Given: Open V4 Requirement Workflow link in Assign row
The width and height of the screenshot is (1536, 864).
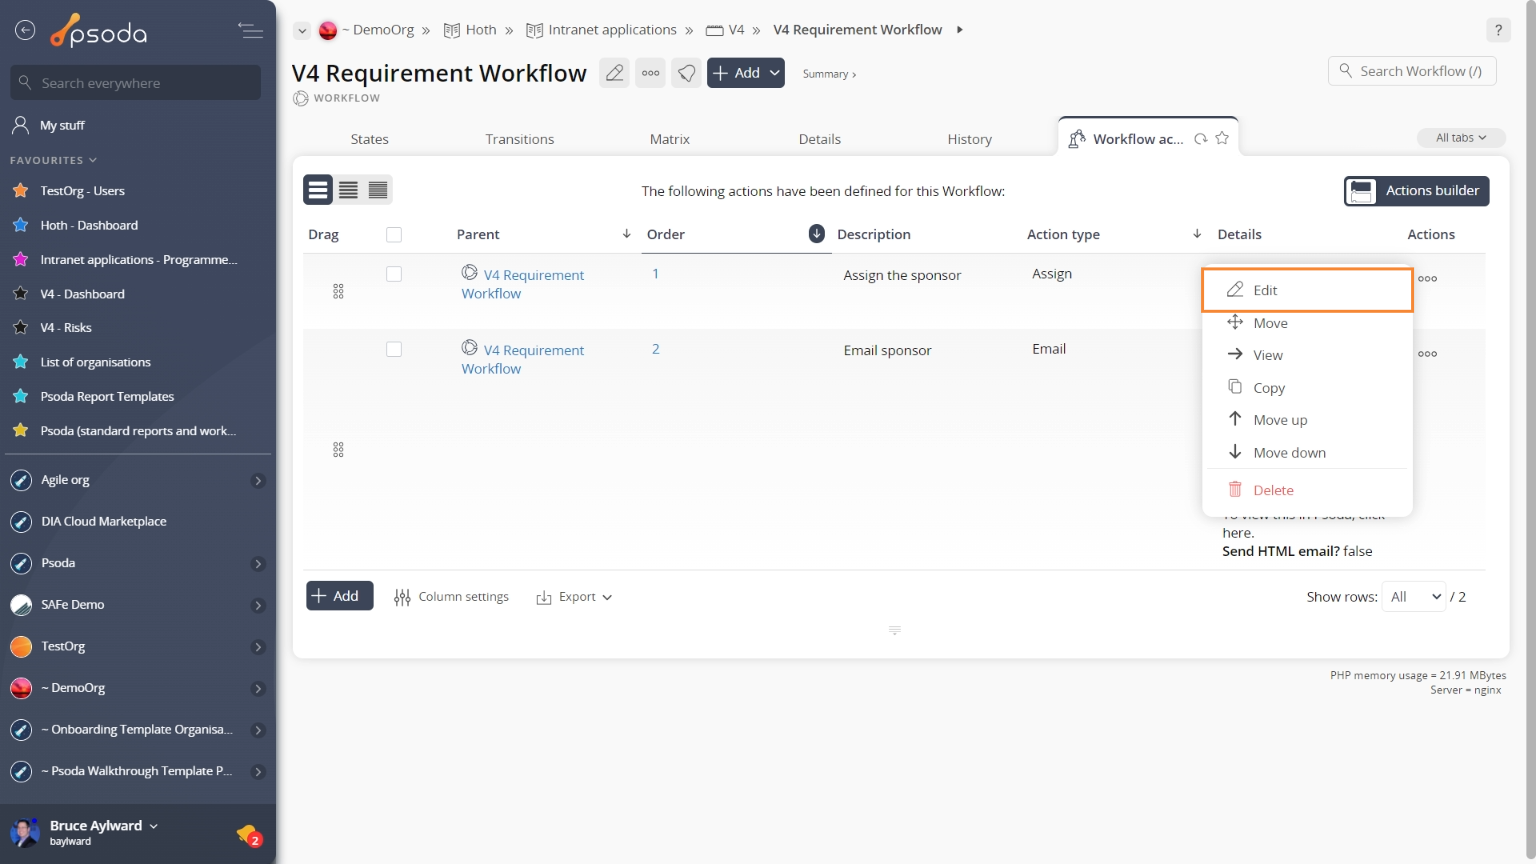Looking at the screenshot, I should point(522,284).
